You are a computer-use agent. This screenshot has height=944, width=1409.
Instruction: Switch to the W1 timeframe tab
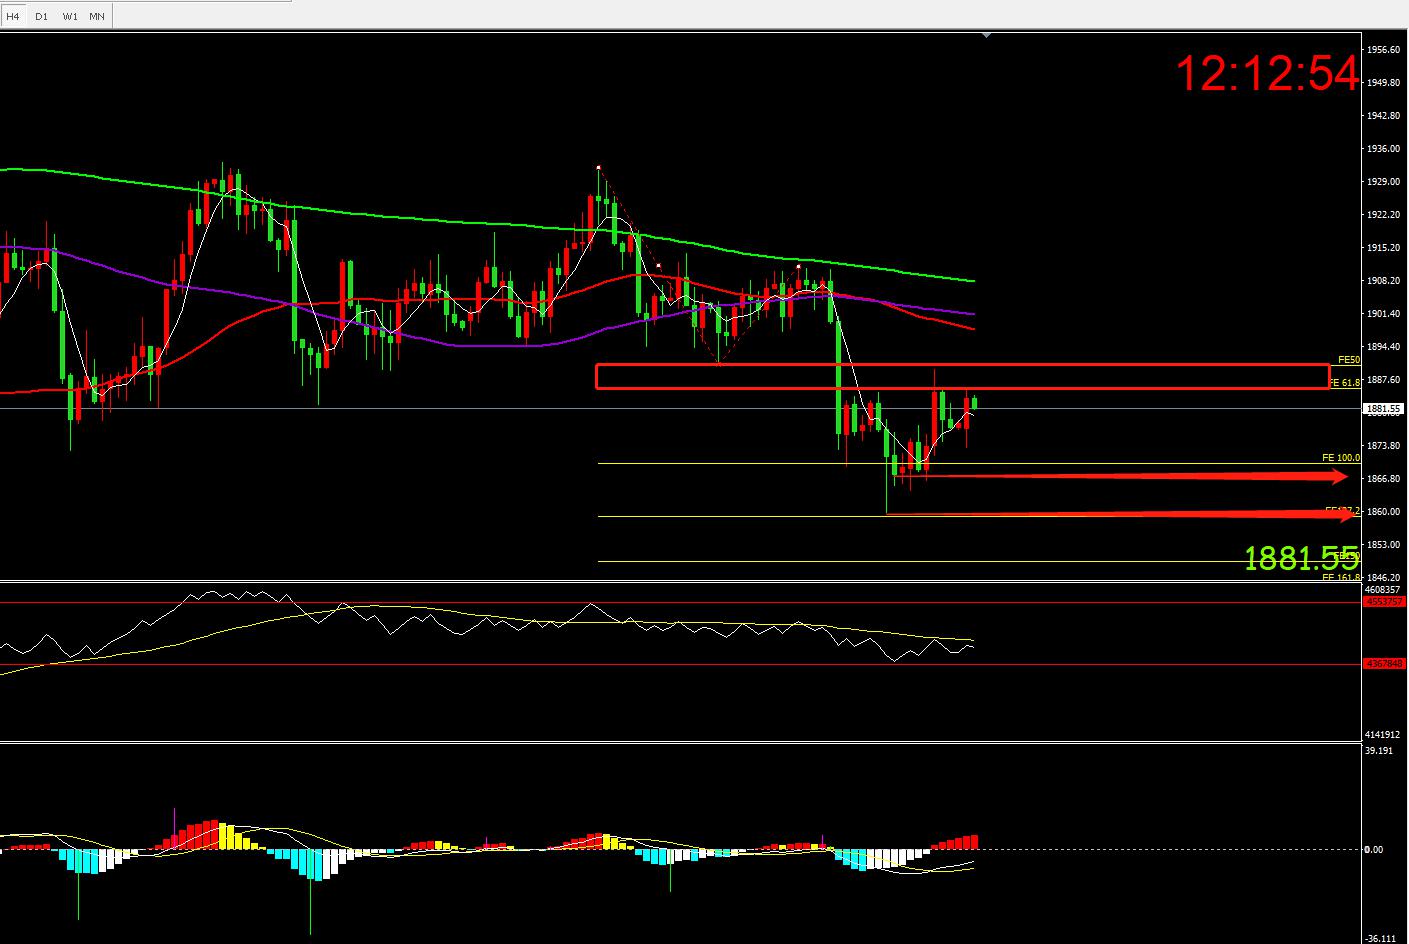pyautogui.click(x=69, y=17)
